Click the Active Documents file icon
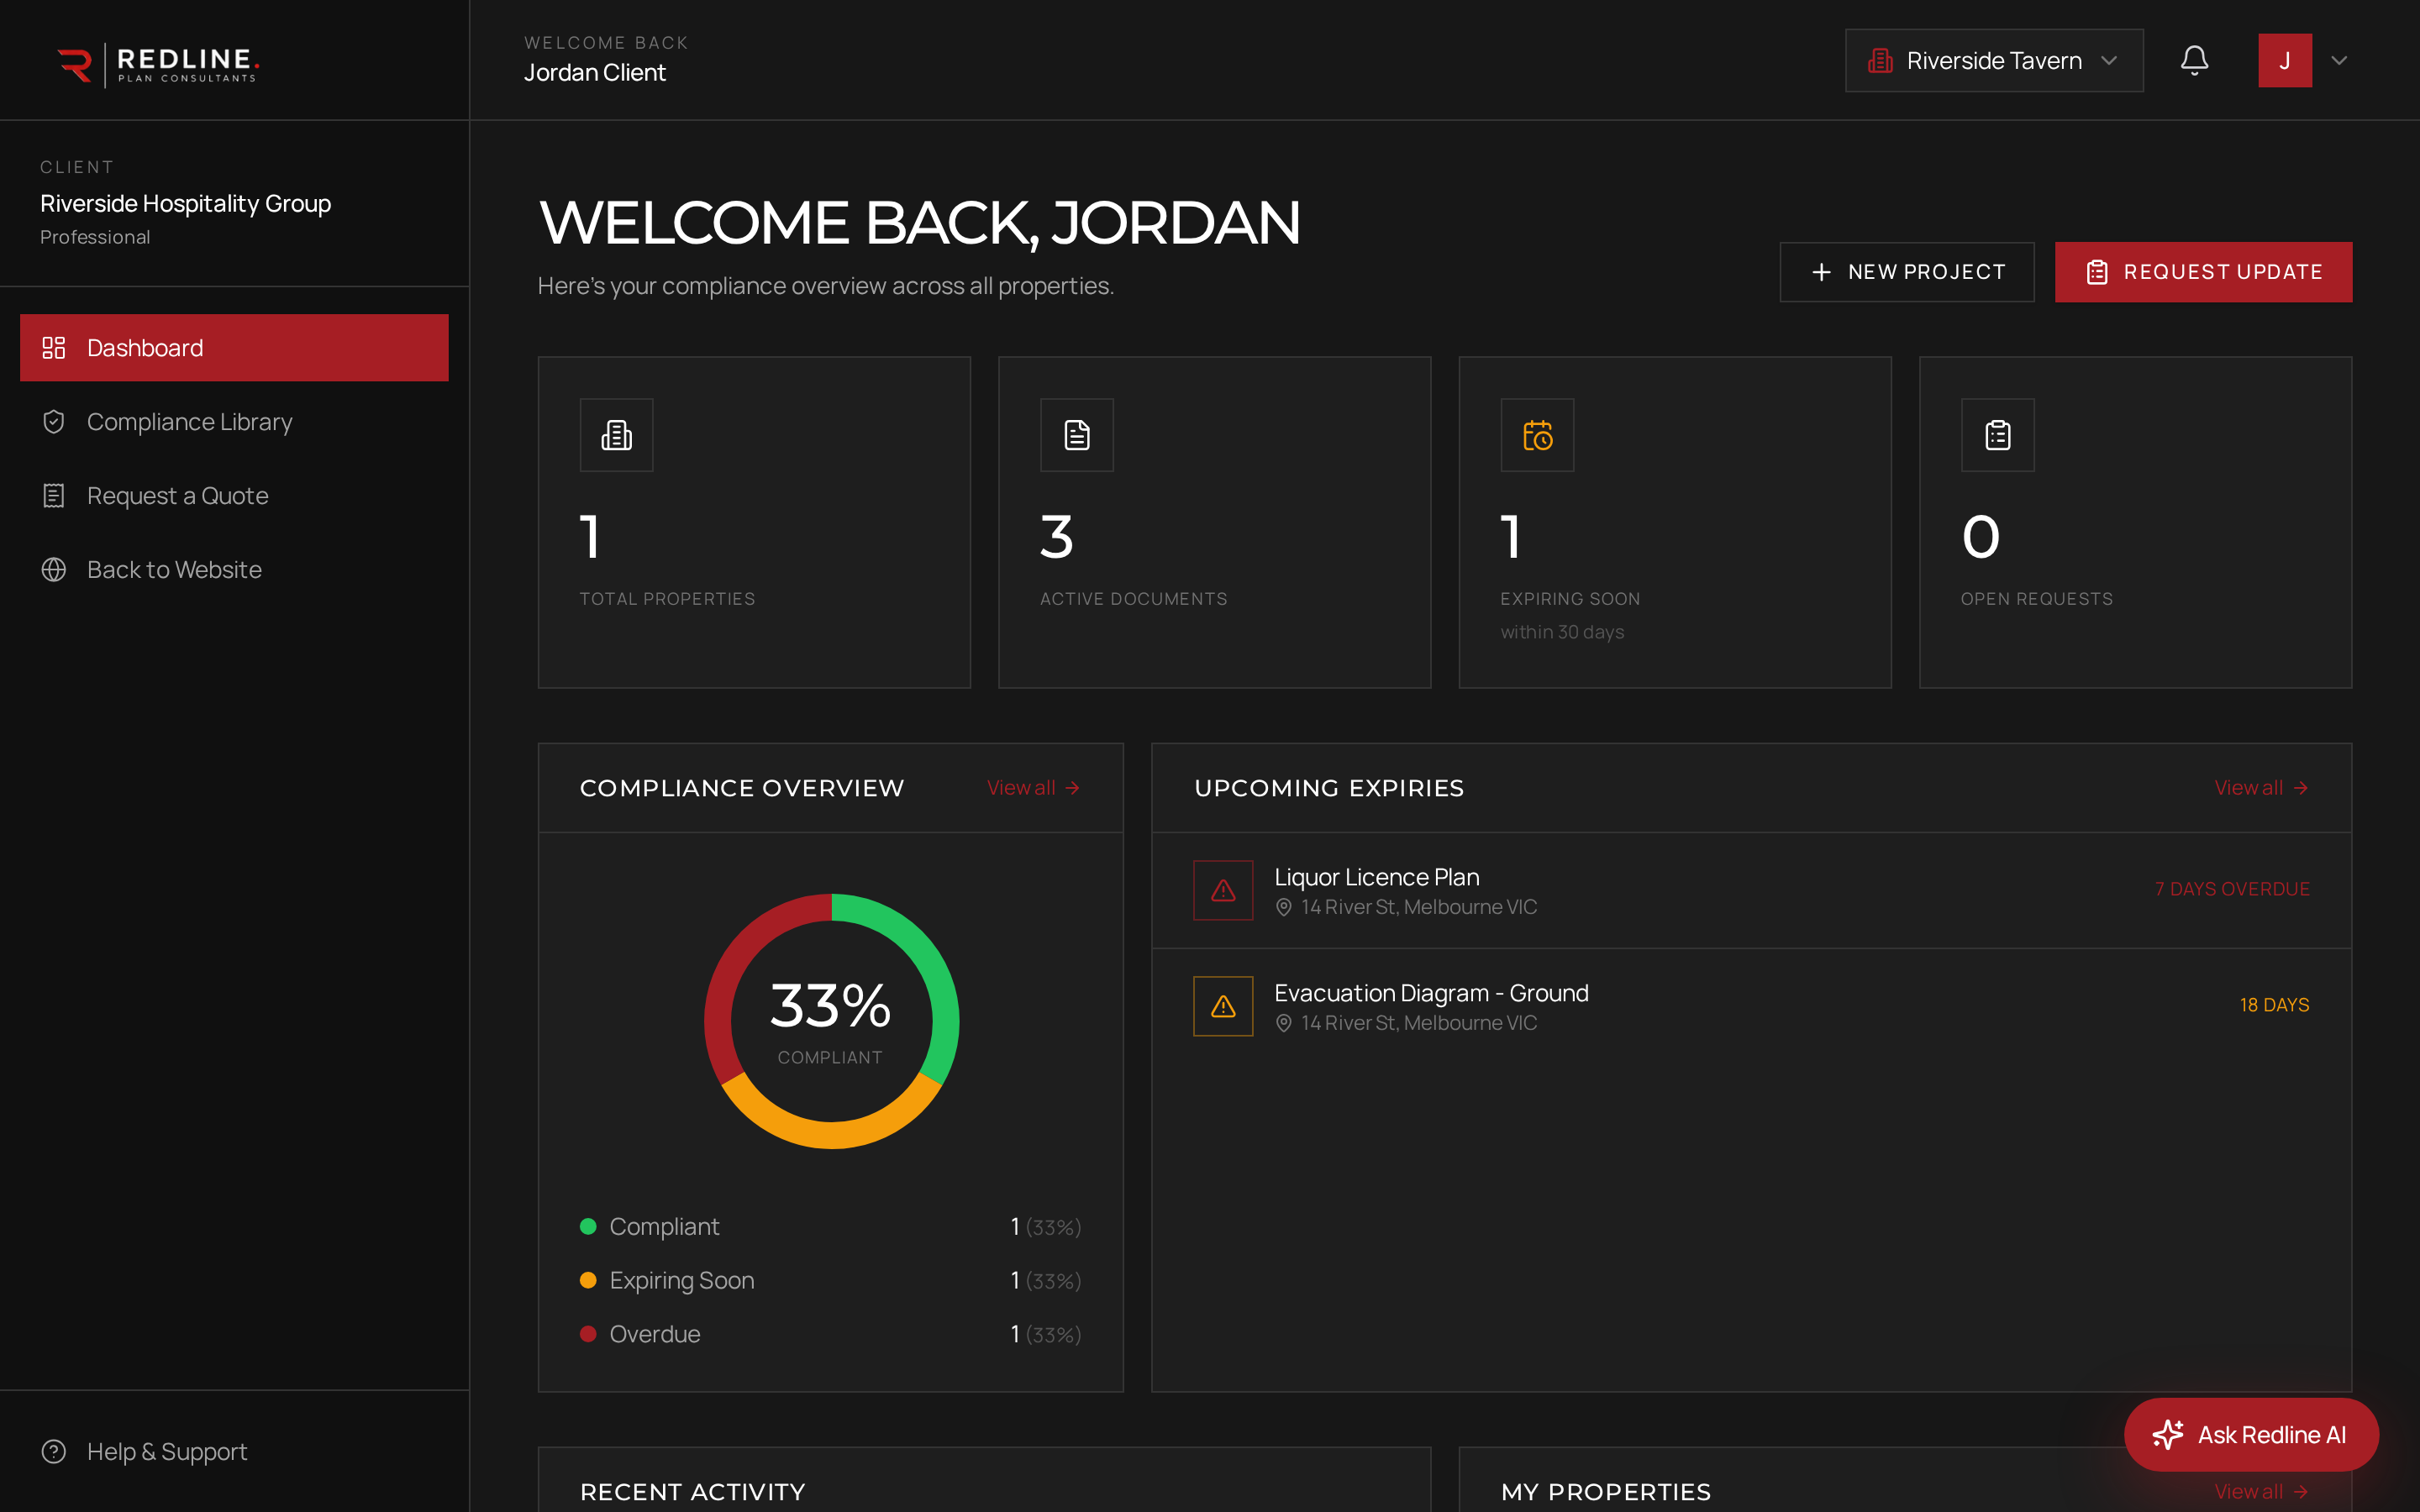The width and height of the screenshot is (2420, 1512). click(1076, 435)
